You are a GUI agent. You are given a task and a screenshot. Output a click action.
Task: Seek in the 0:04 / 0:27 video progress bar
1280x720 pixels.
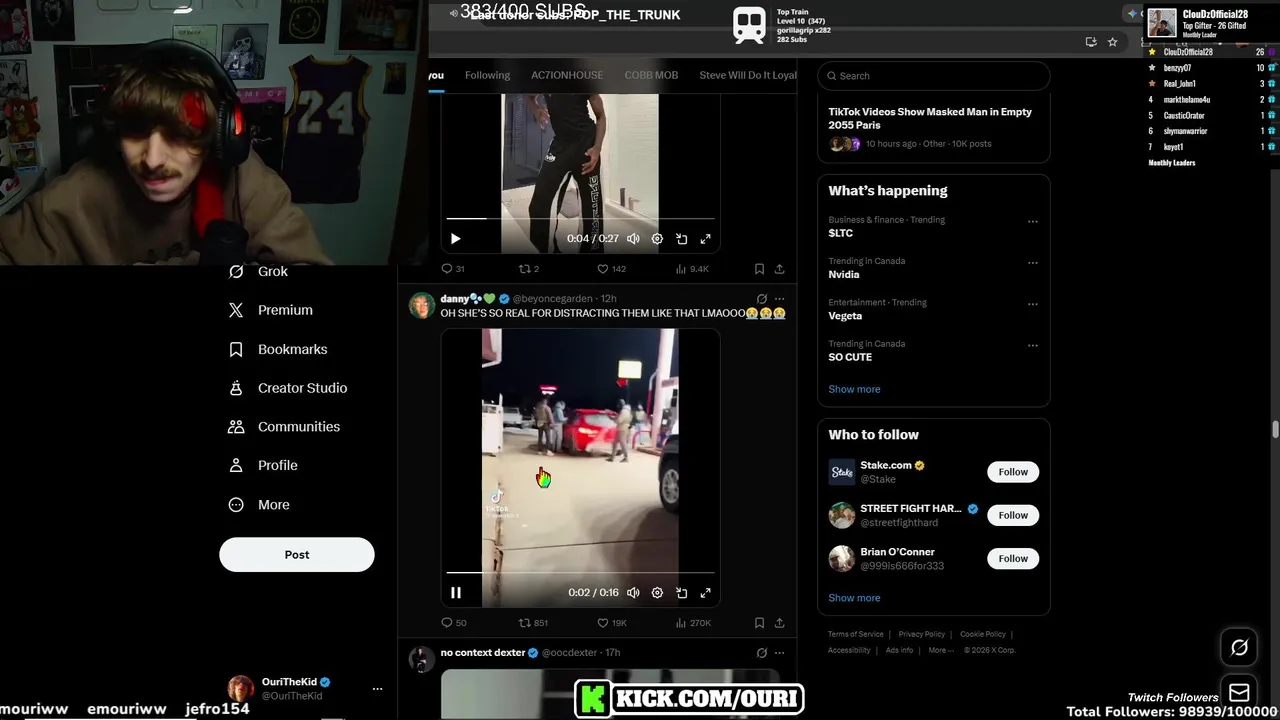click(580, 218)
